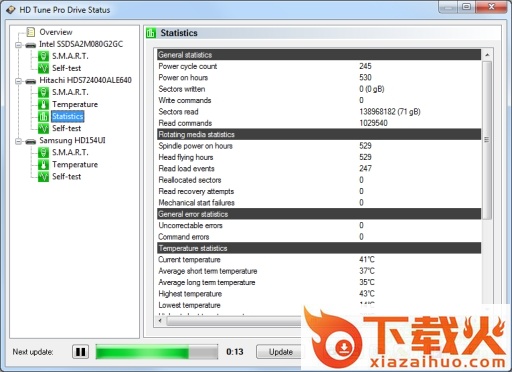Image resolution: width=512 pixels, height=372 pixels.
Task: Select the Power cycle count row
Action: coord(319,66)
